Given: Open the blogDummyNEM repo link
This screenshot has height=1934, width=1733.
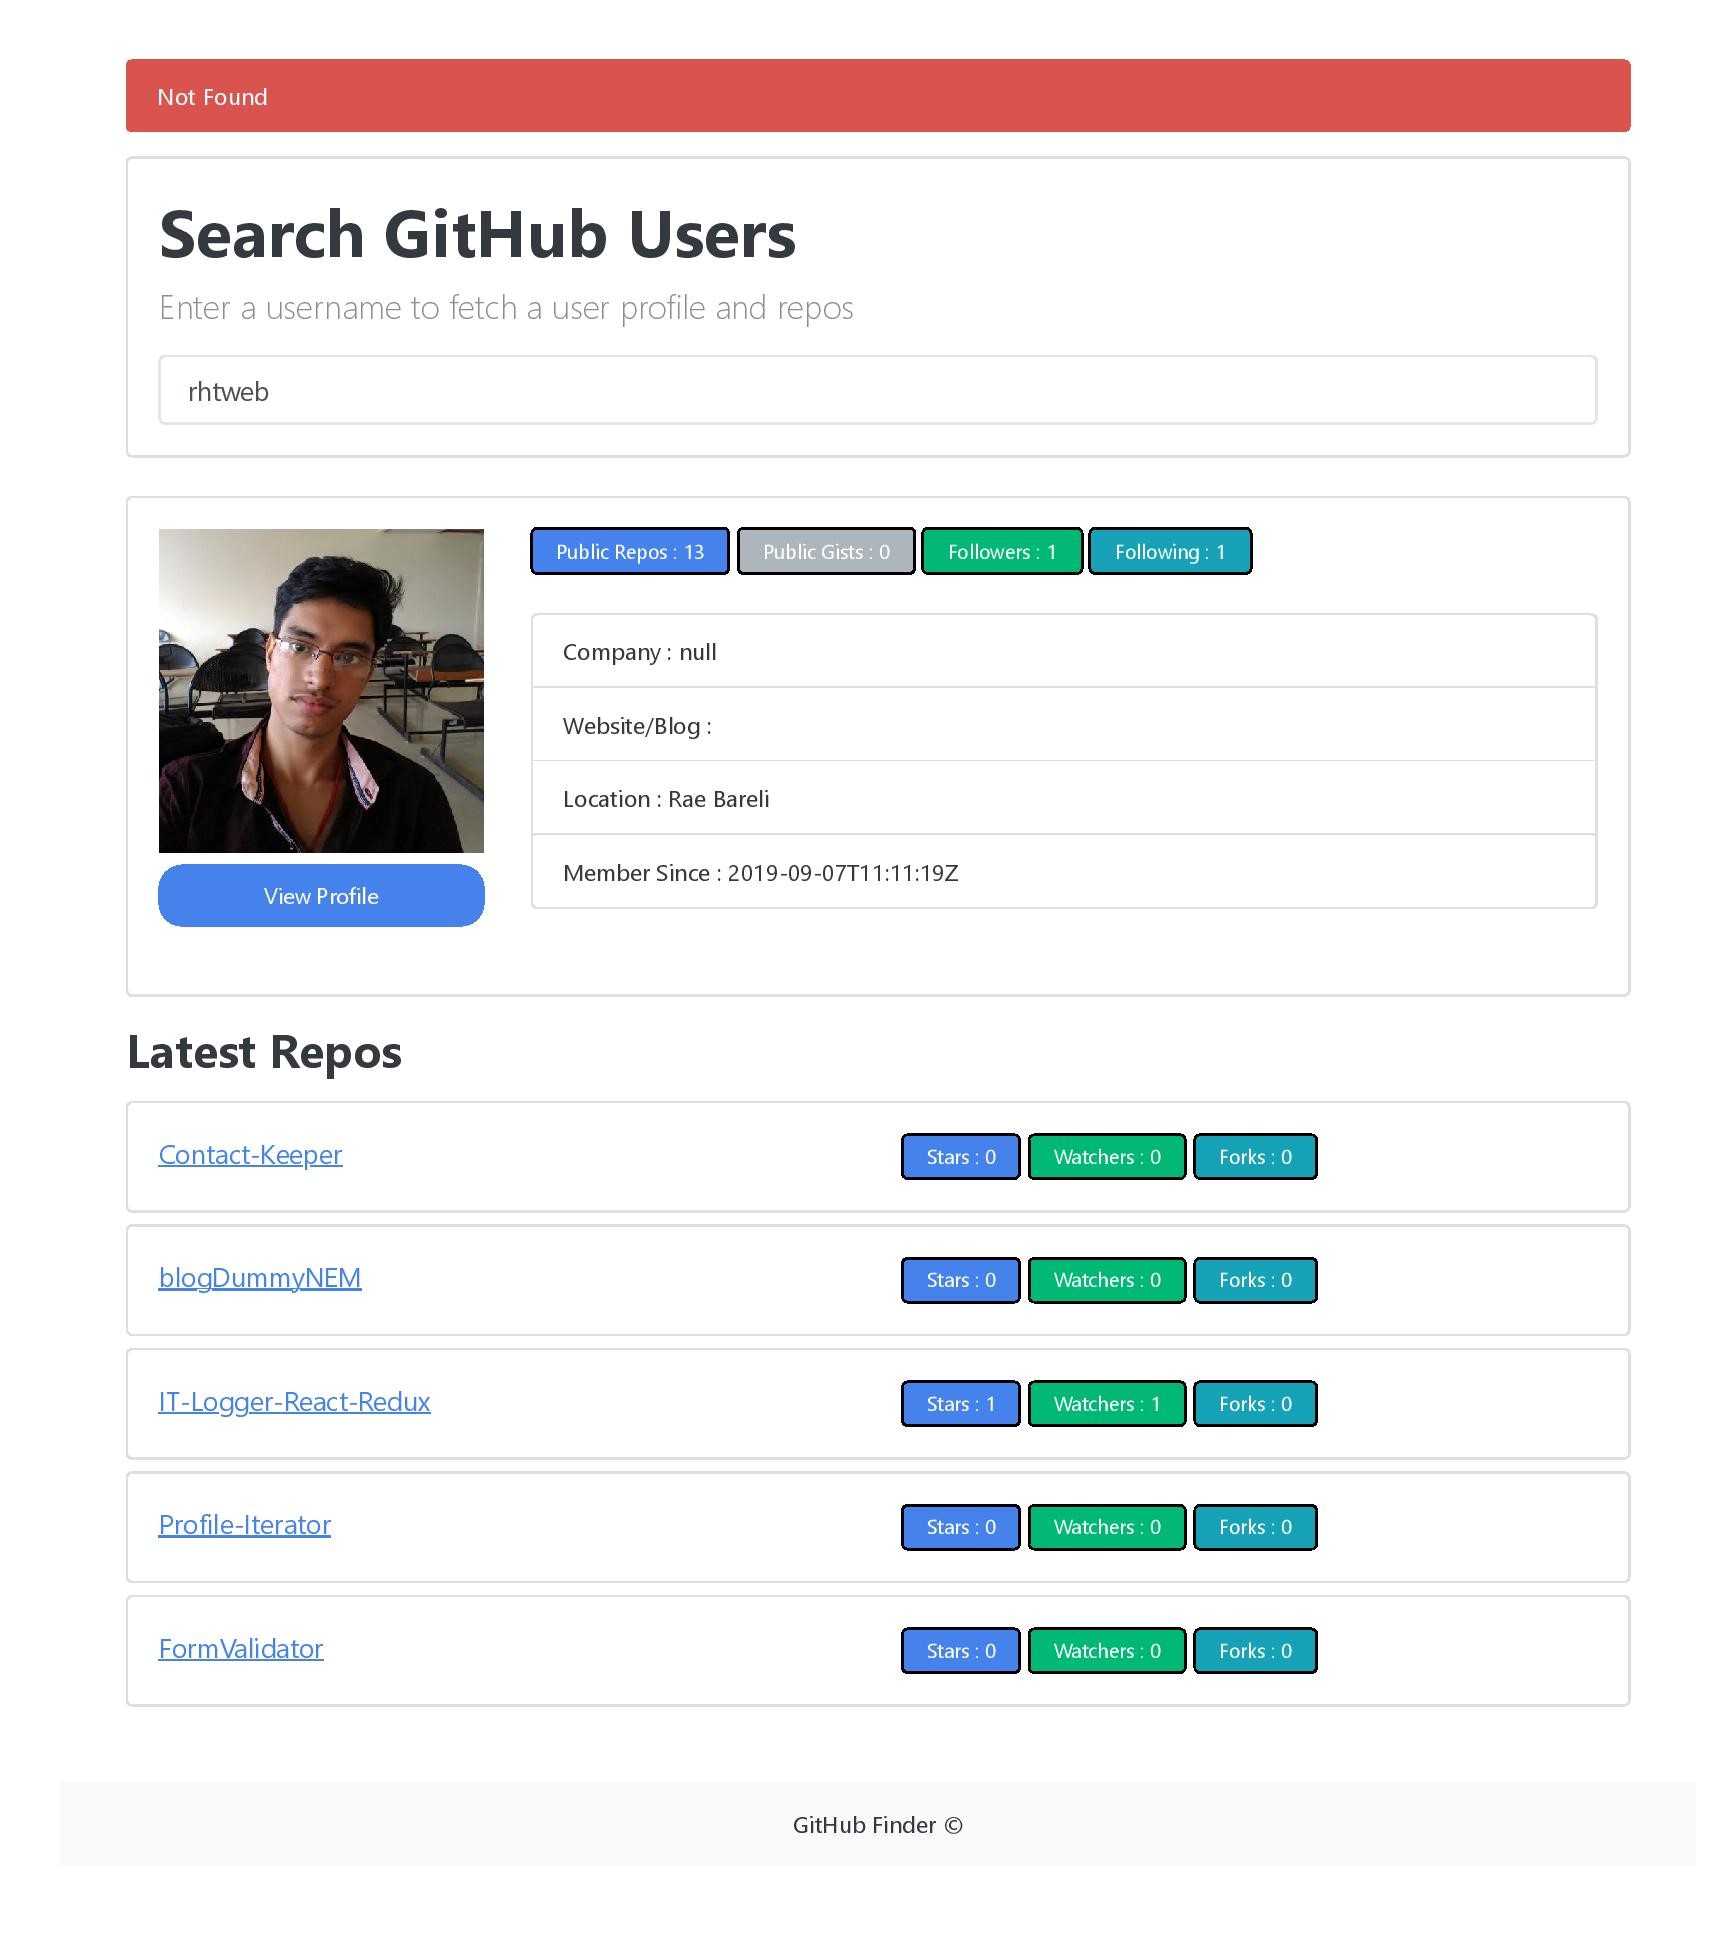Looking at the screenshot, I should pyautogui.click(x=260, y=1278).
